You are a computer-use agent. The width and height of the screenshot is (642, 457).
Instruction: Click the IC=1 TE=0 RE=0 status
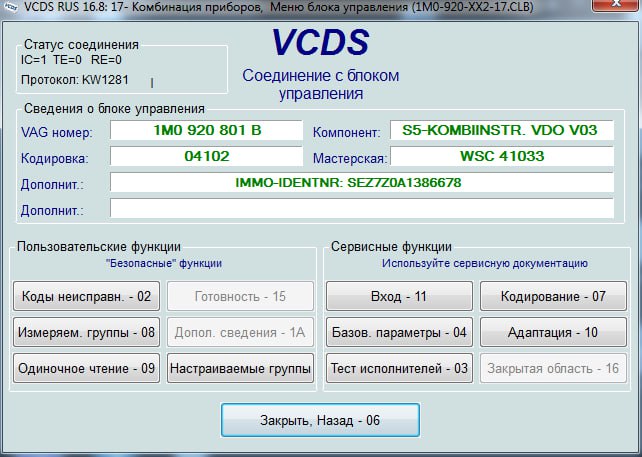point(71,60)
